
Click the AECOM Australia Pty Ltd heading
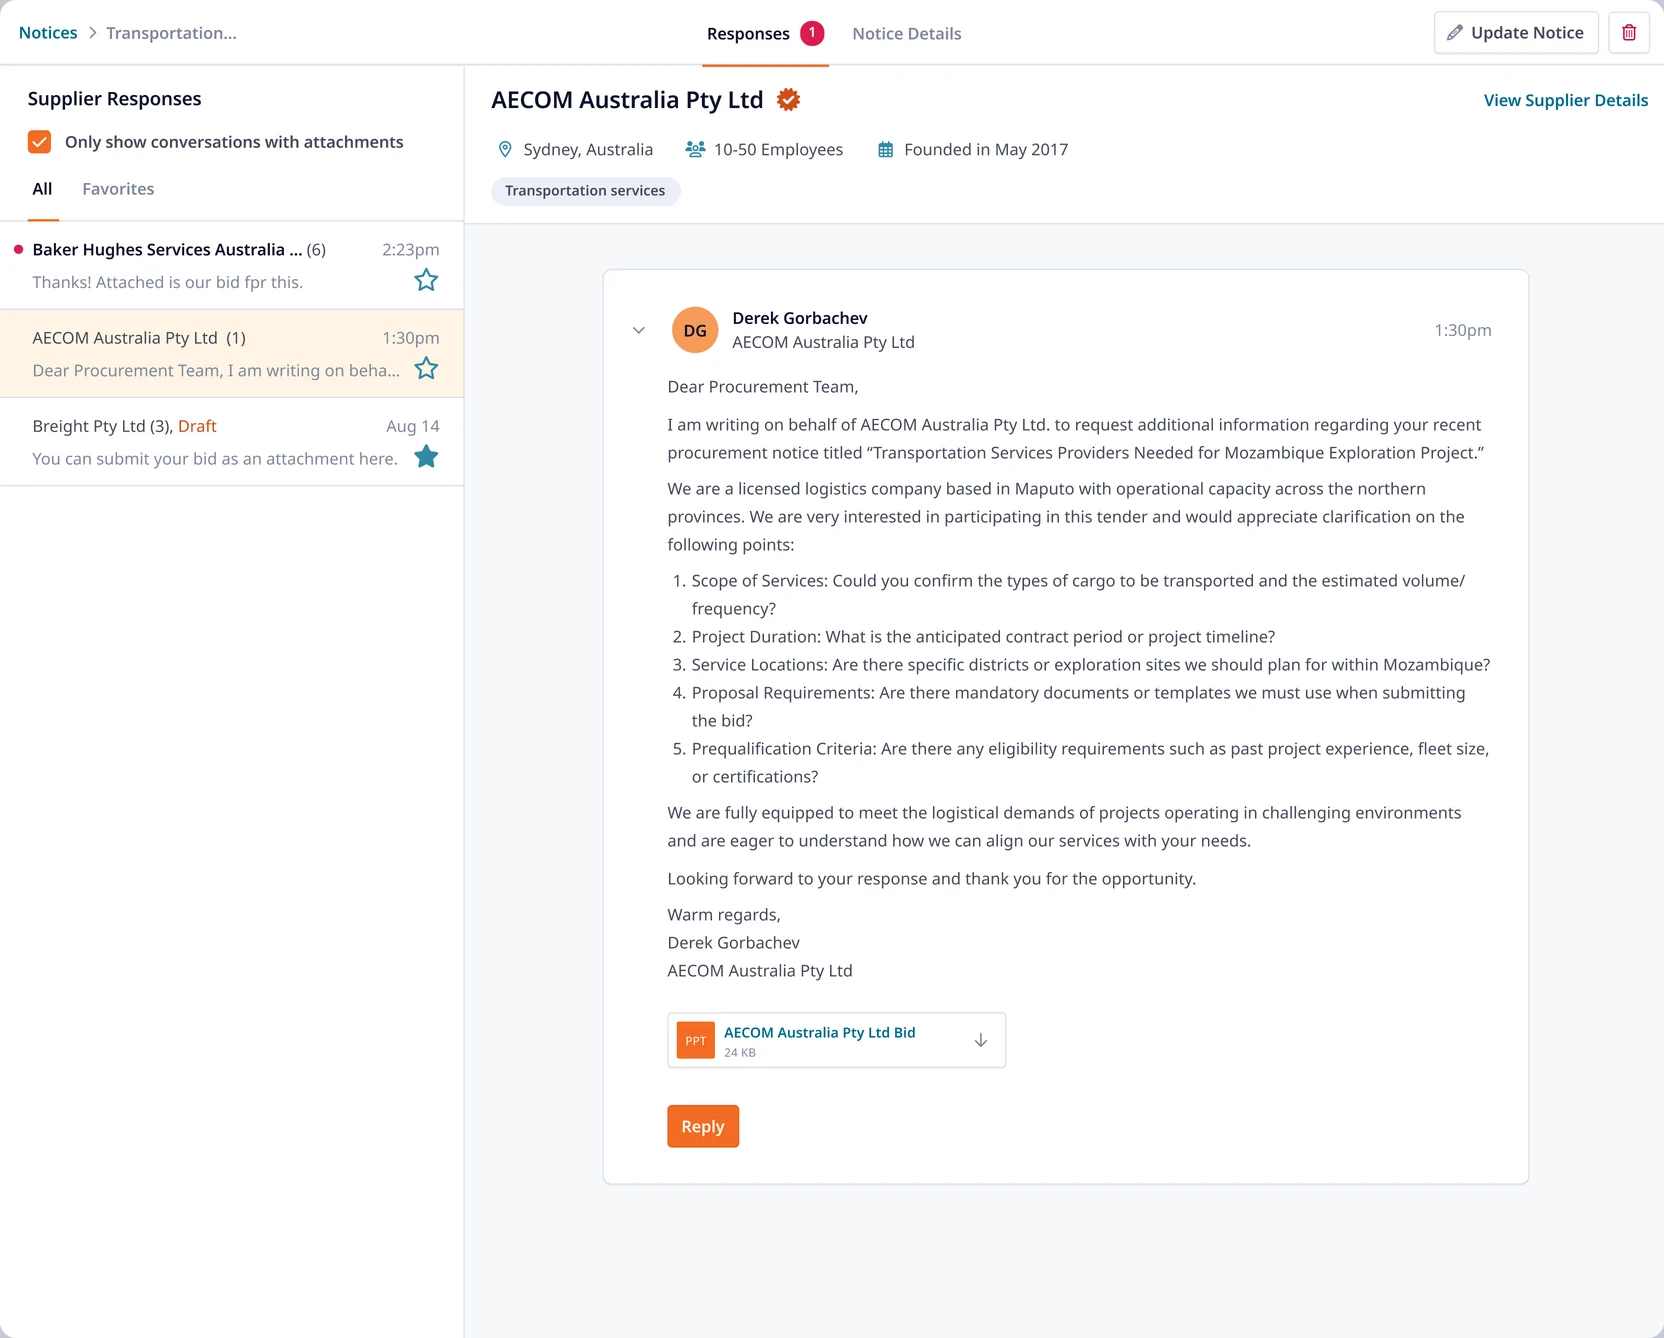627,100
